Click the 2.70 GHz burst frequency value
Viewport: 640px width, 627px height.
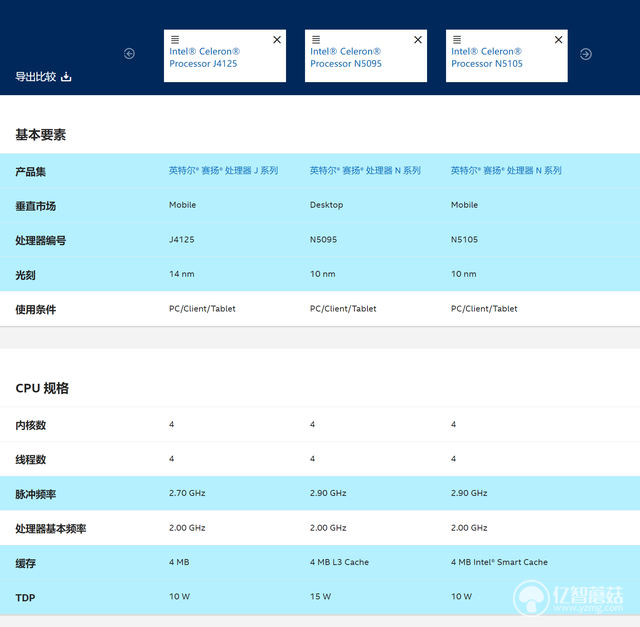(187, 493)
